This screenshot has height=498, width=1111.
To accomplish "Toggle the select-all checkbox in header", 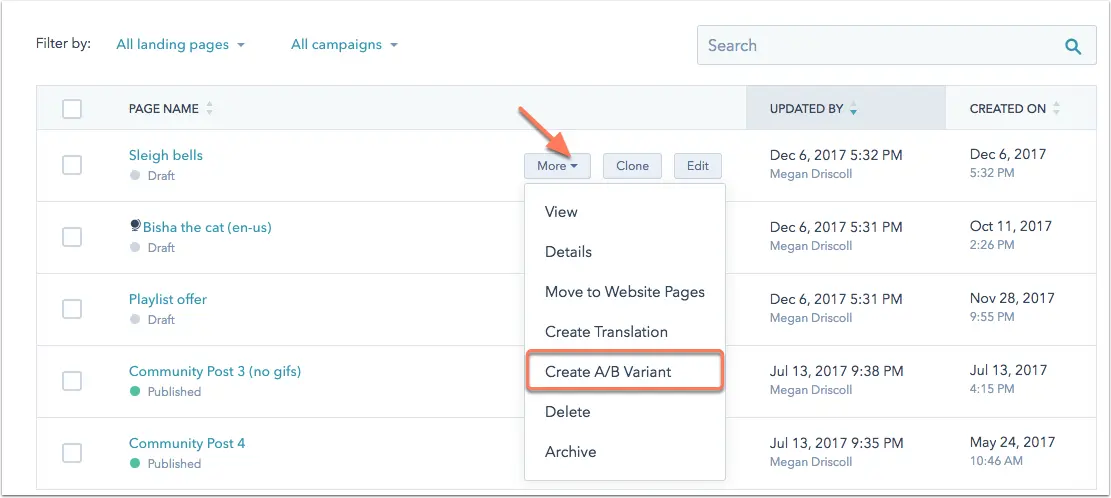I will tap(72, 109).
